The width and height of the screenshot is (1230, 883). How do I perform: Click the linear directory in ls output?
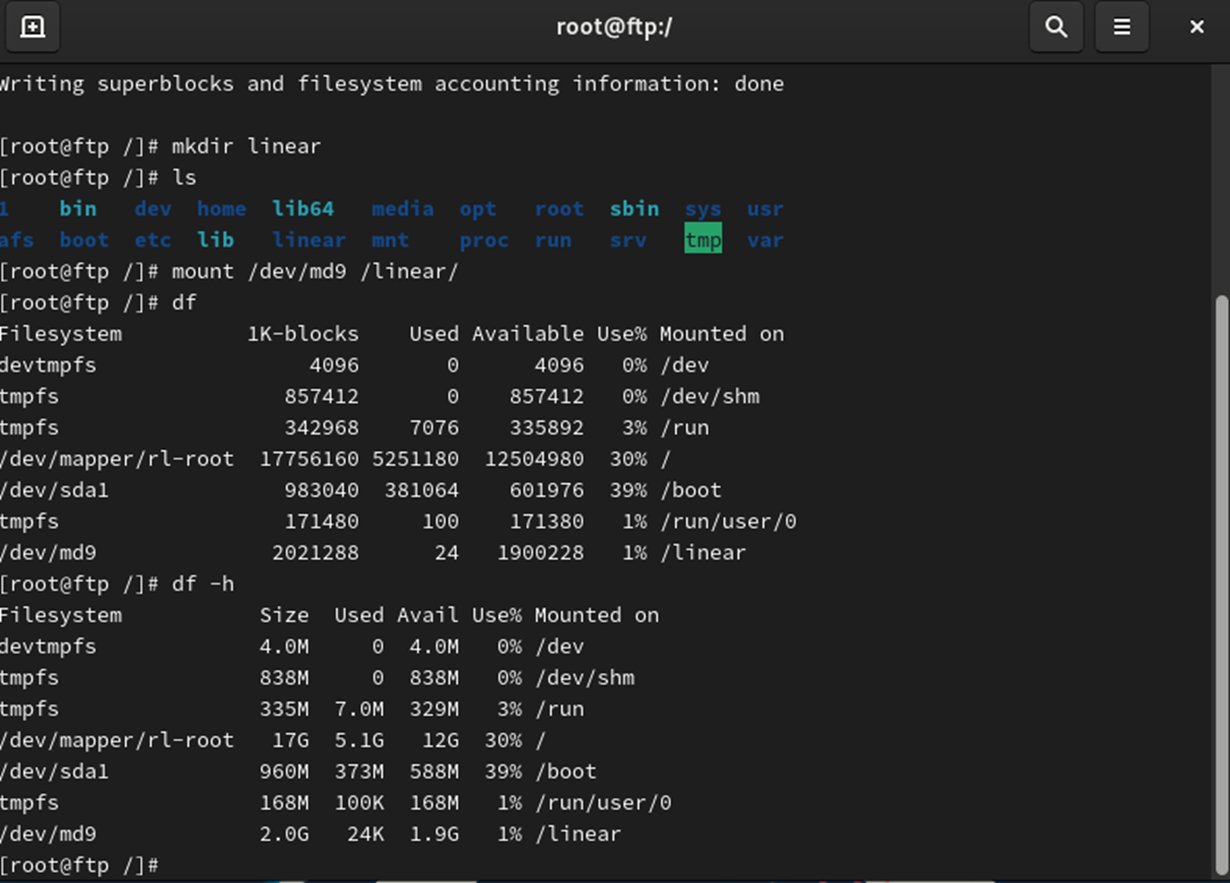309,240
